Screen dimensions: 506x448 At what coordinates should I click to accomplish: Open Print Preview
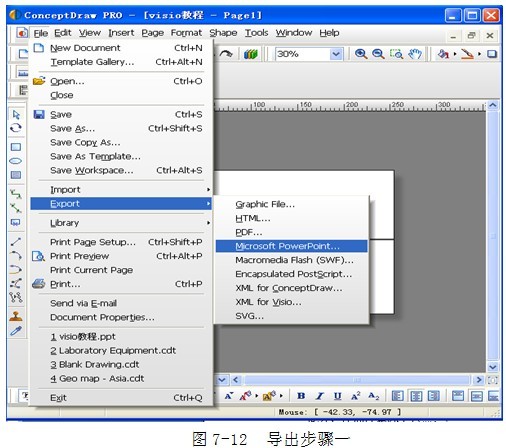[x=122, y=256]
